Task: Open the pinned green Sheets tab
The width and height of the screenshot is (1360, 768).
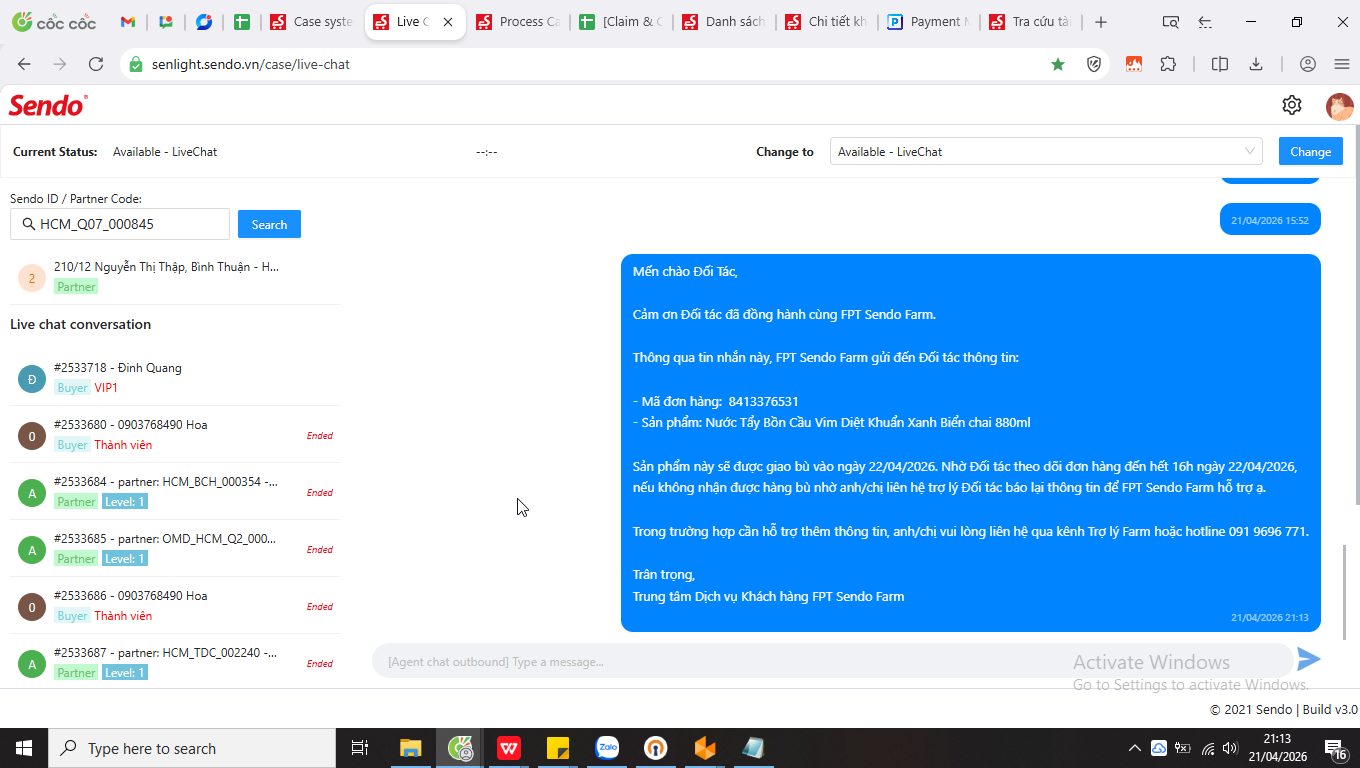Action: pos(241,22)
